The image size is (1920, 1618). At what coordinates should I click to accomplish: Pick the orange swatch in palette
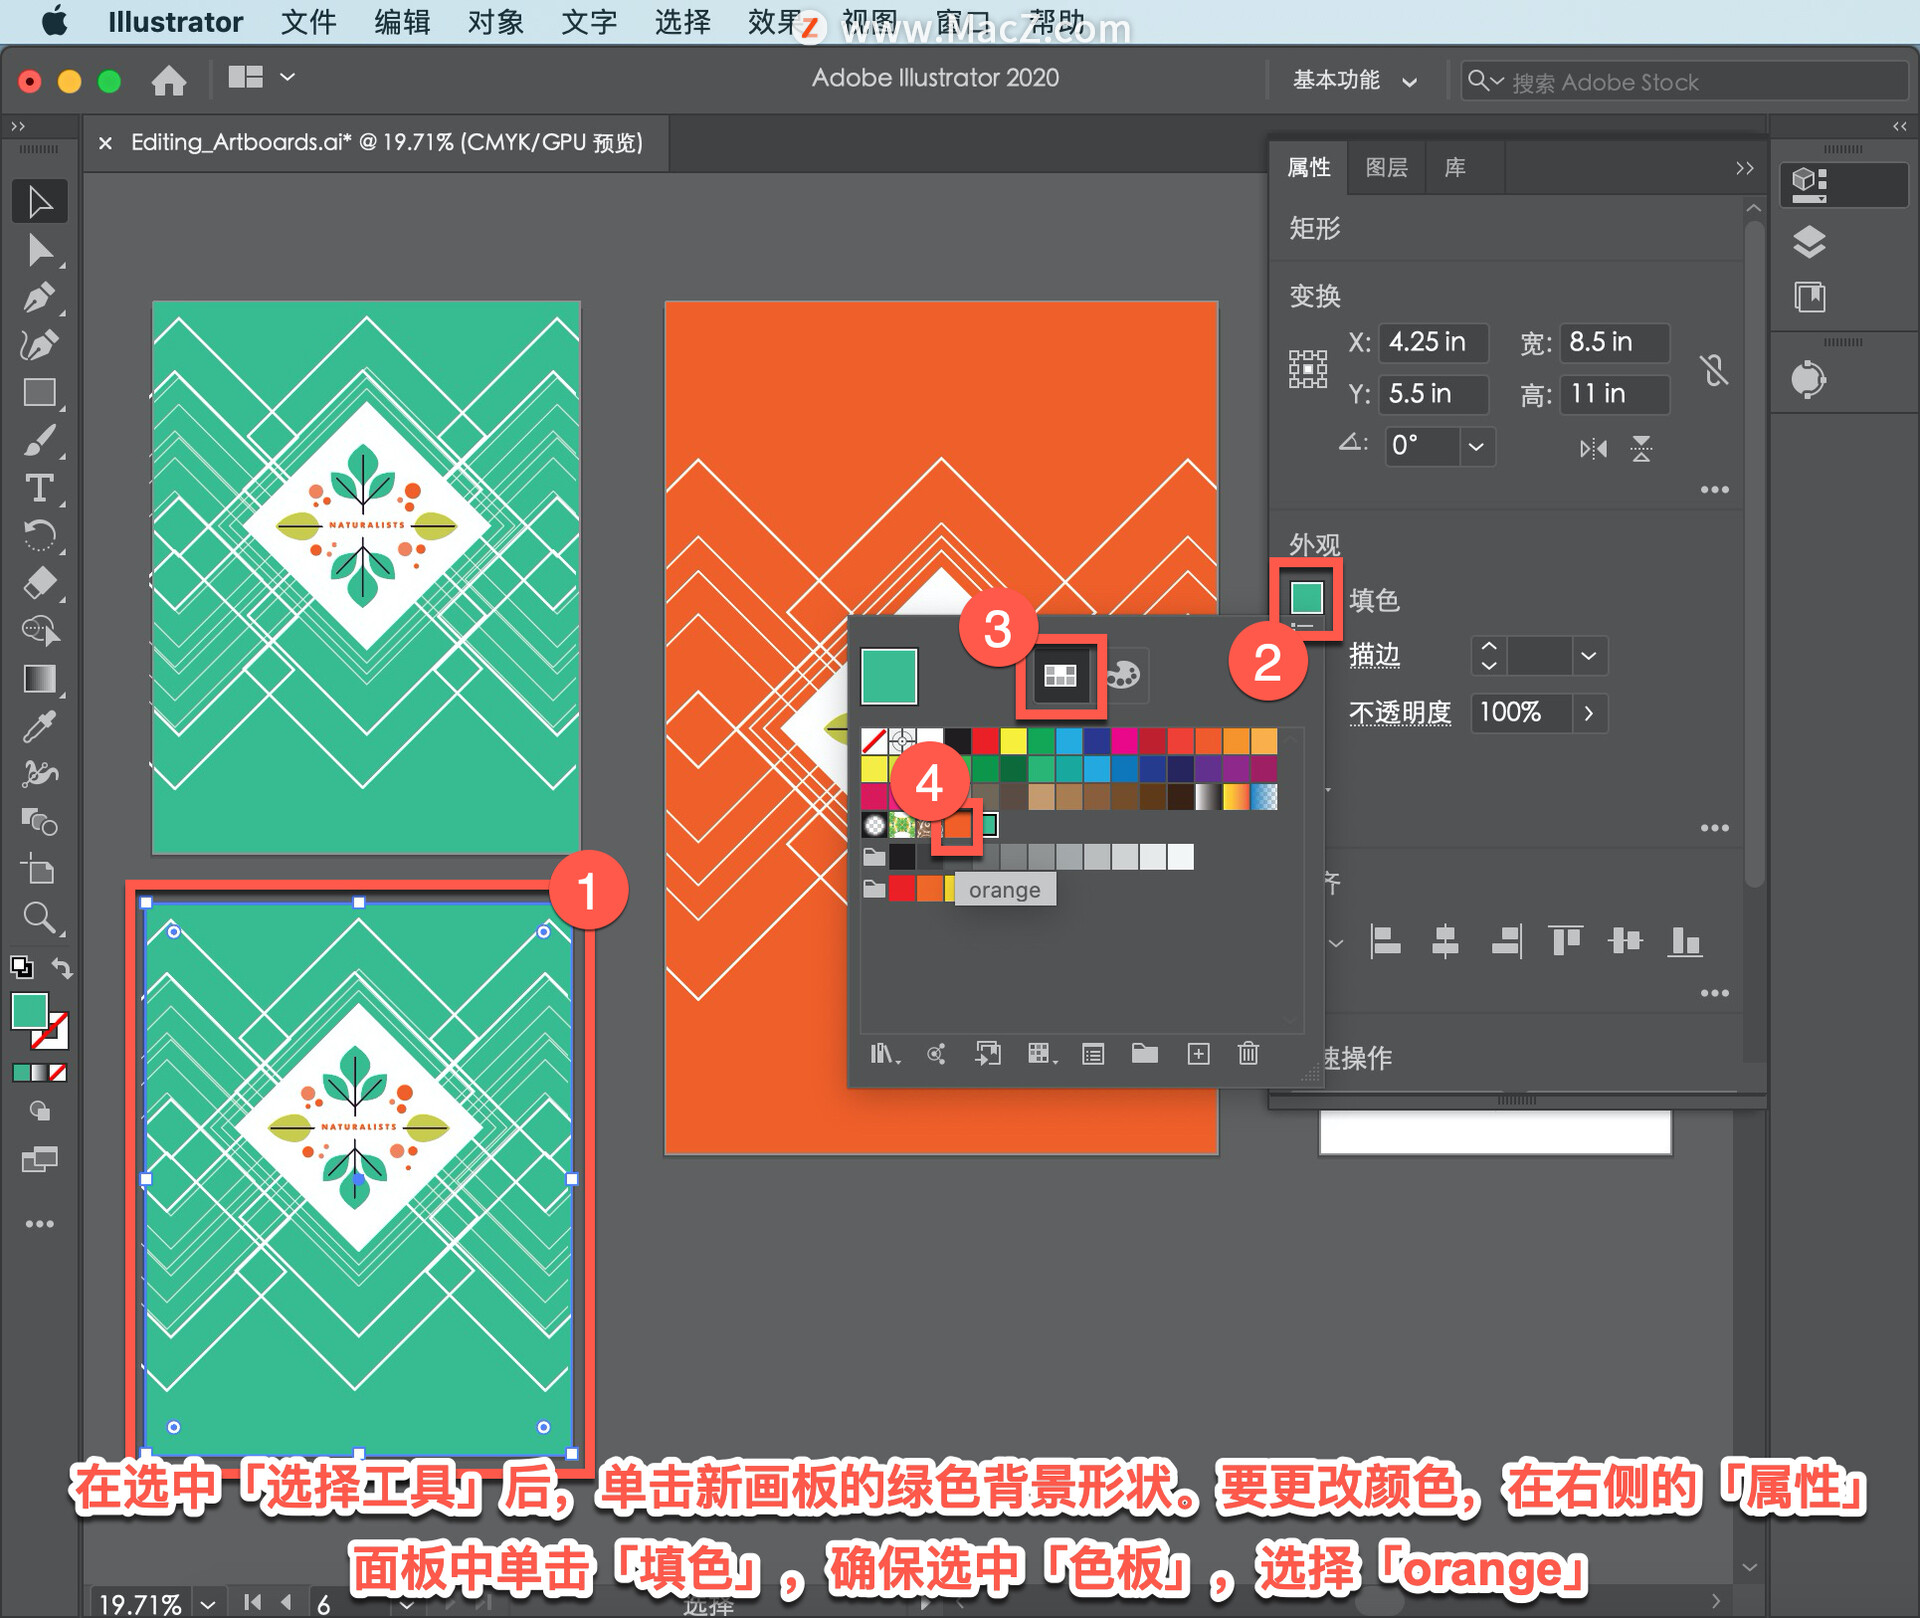(958, 825)
